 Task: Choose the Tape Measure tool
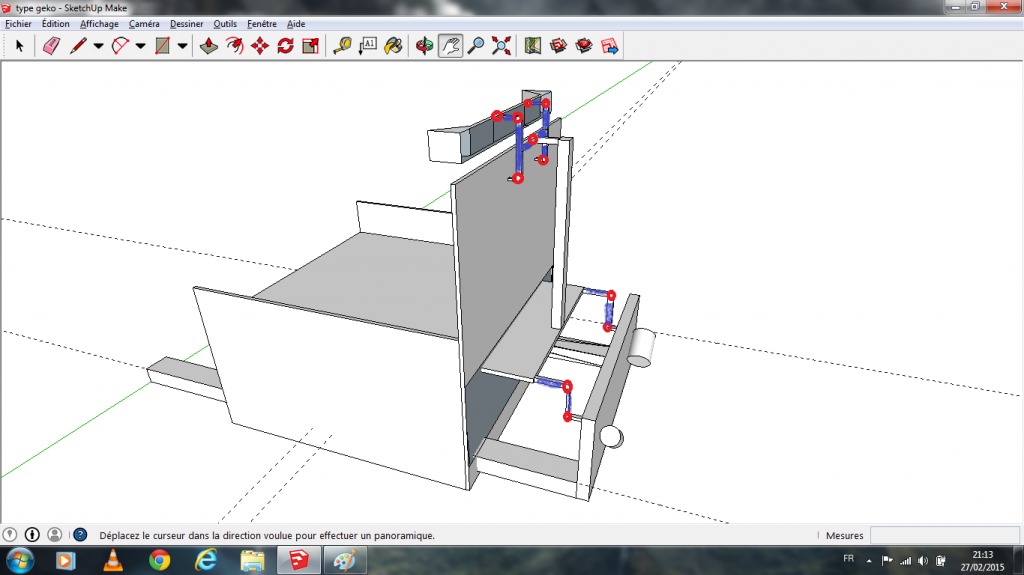click(x=342, y=46)
